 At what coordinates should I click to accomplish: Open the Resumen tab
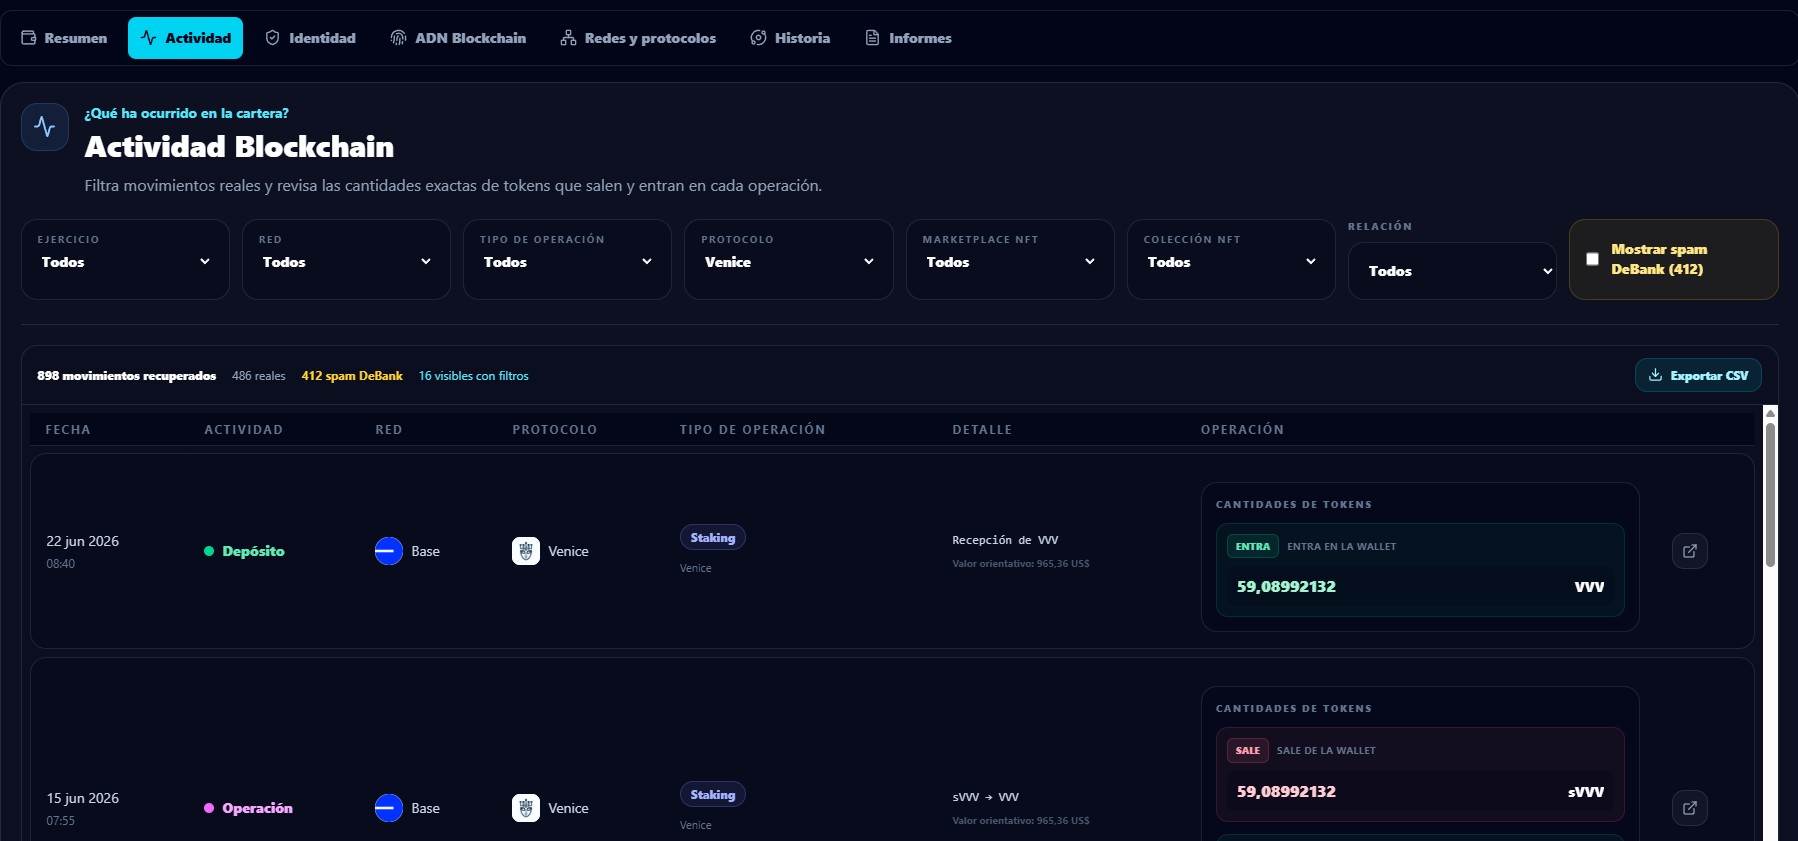[x=64, y=38]
